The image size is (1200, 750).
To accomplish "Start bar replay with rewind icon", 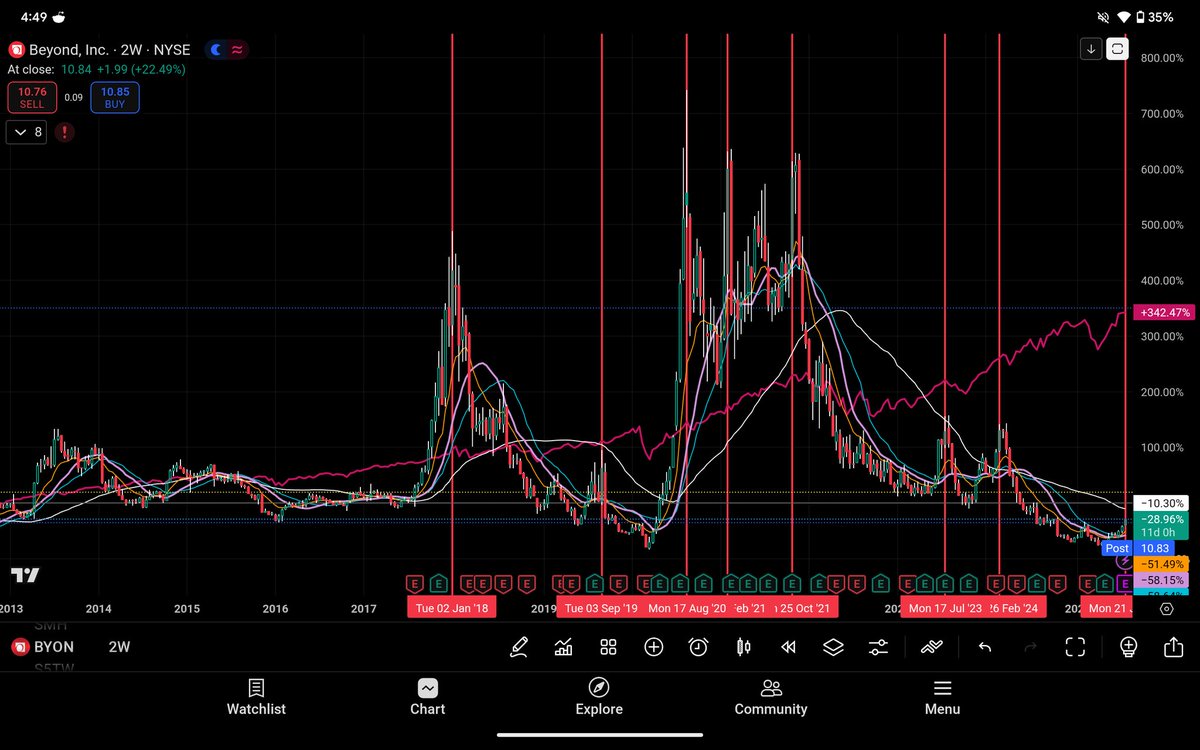I will (788, 647).
